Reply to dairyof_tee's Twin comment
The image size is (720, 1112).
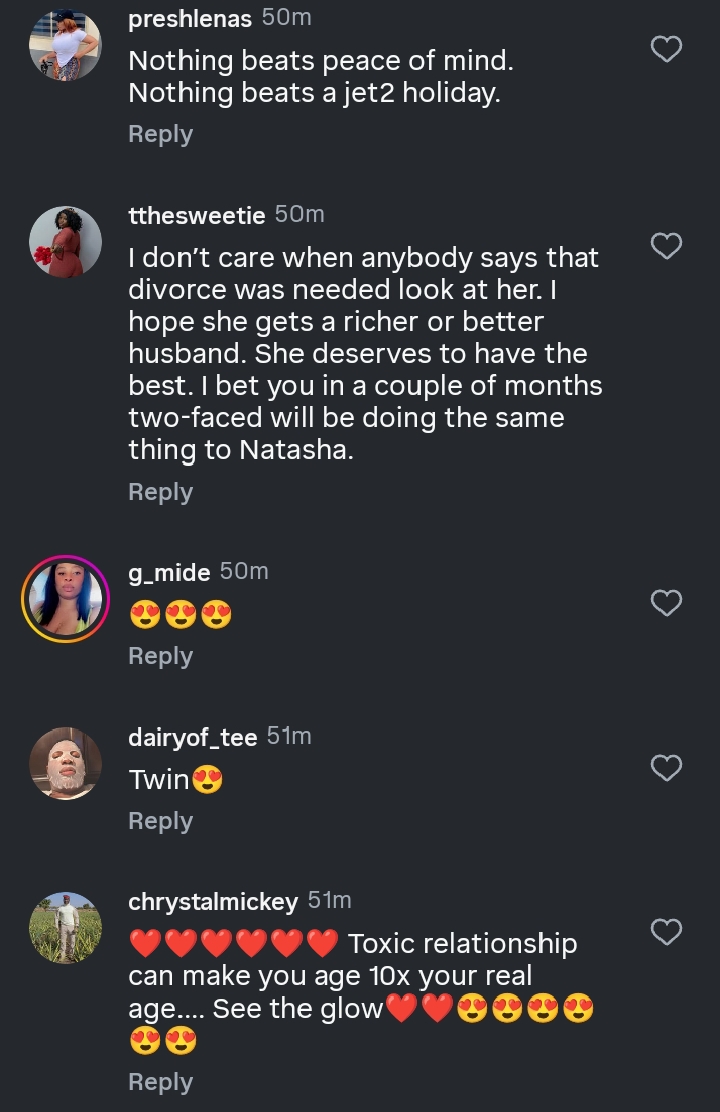point(160,821)
